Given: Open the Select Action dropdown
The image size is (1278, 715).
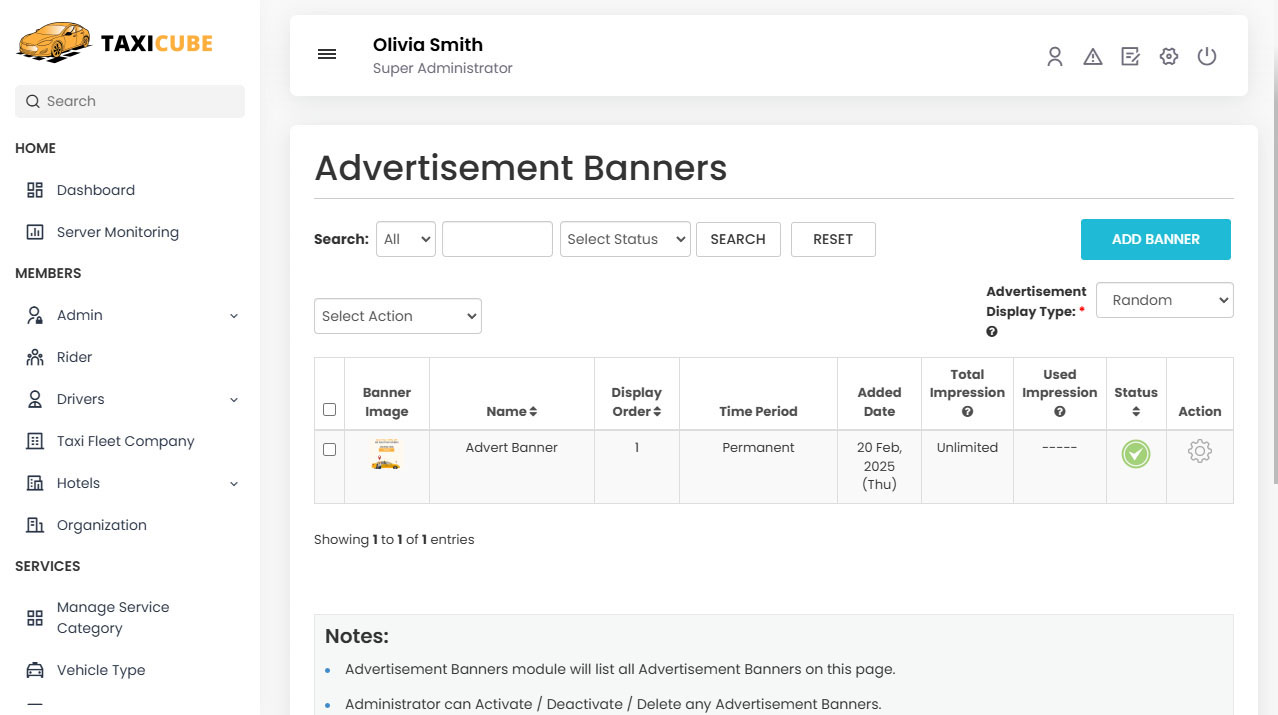Looking at the screenshot, I should 397,316.
